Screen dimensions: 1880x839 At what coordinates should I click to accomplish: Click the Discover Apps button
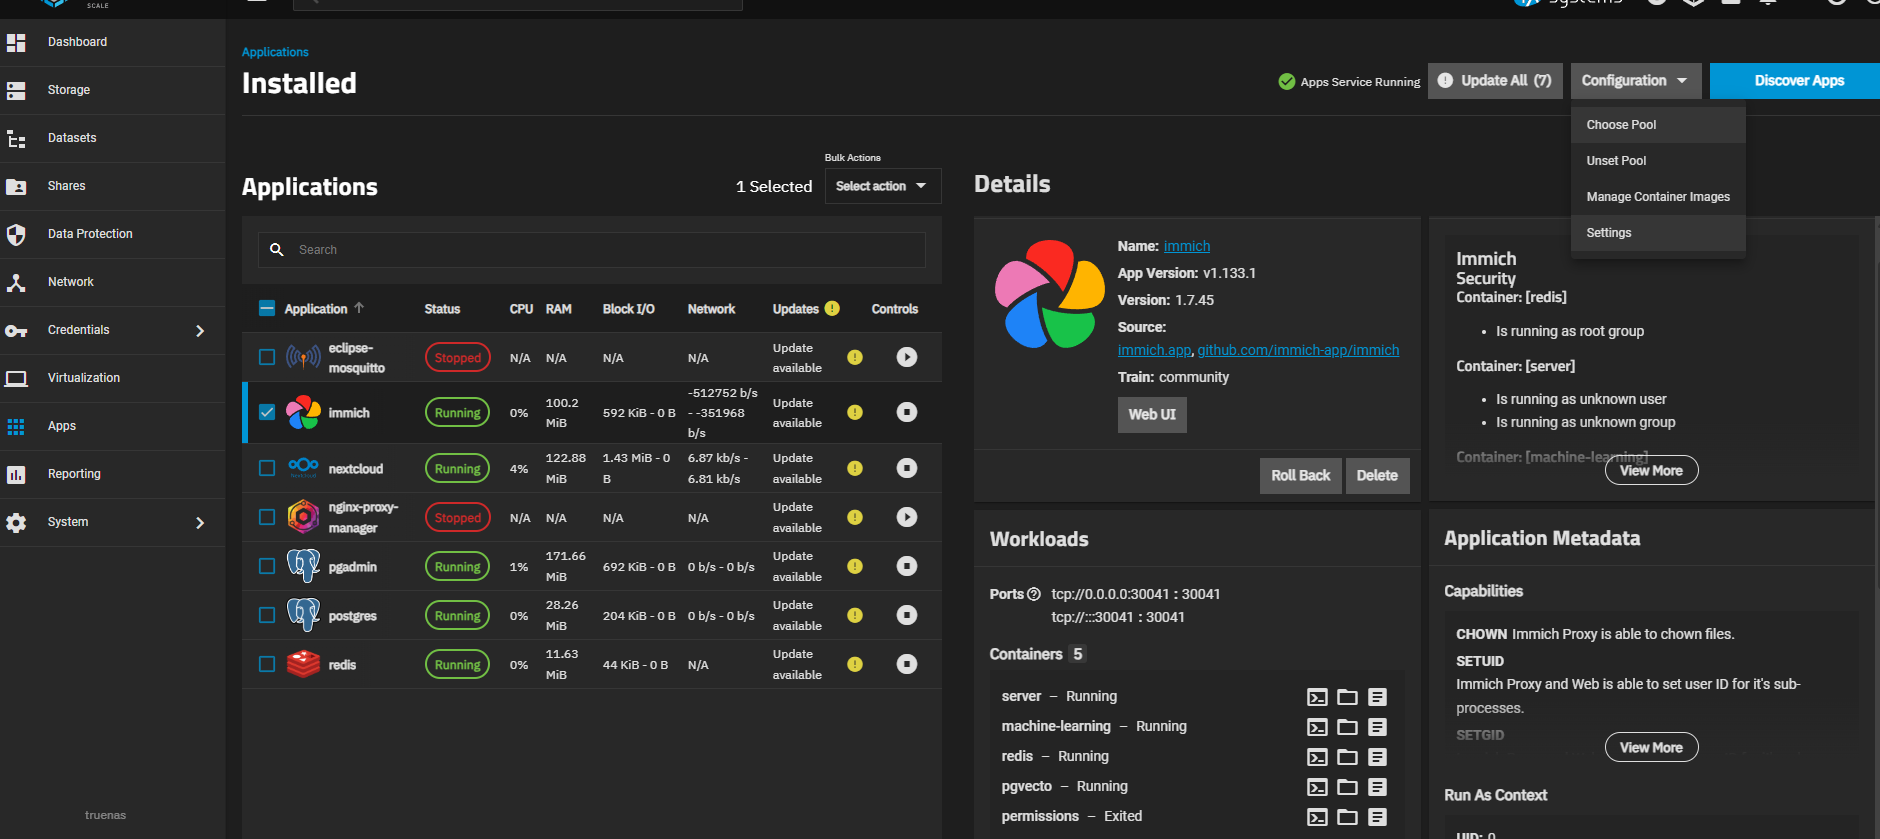coord(1798,81)
